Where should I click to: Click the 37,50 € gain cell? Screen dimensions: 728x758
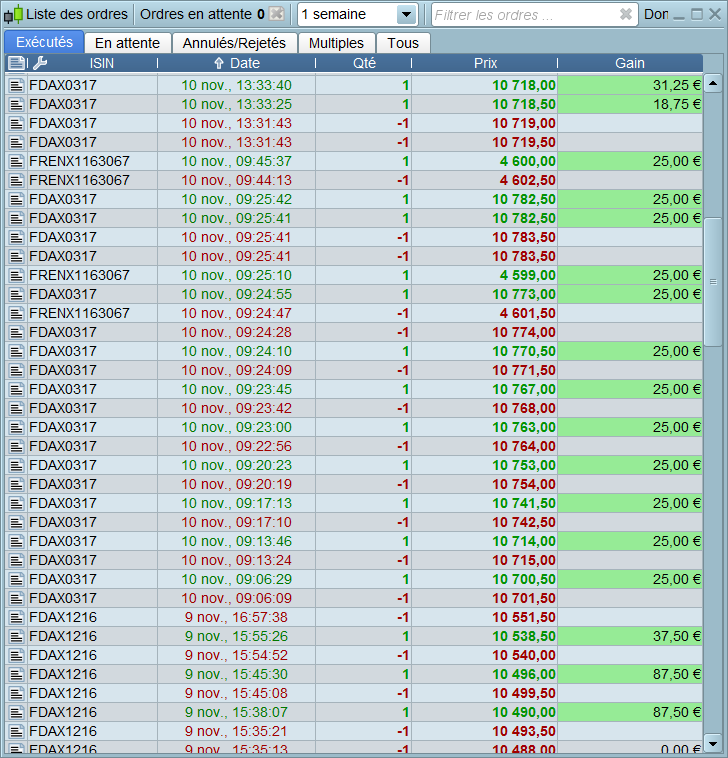[x=630, y=636]
